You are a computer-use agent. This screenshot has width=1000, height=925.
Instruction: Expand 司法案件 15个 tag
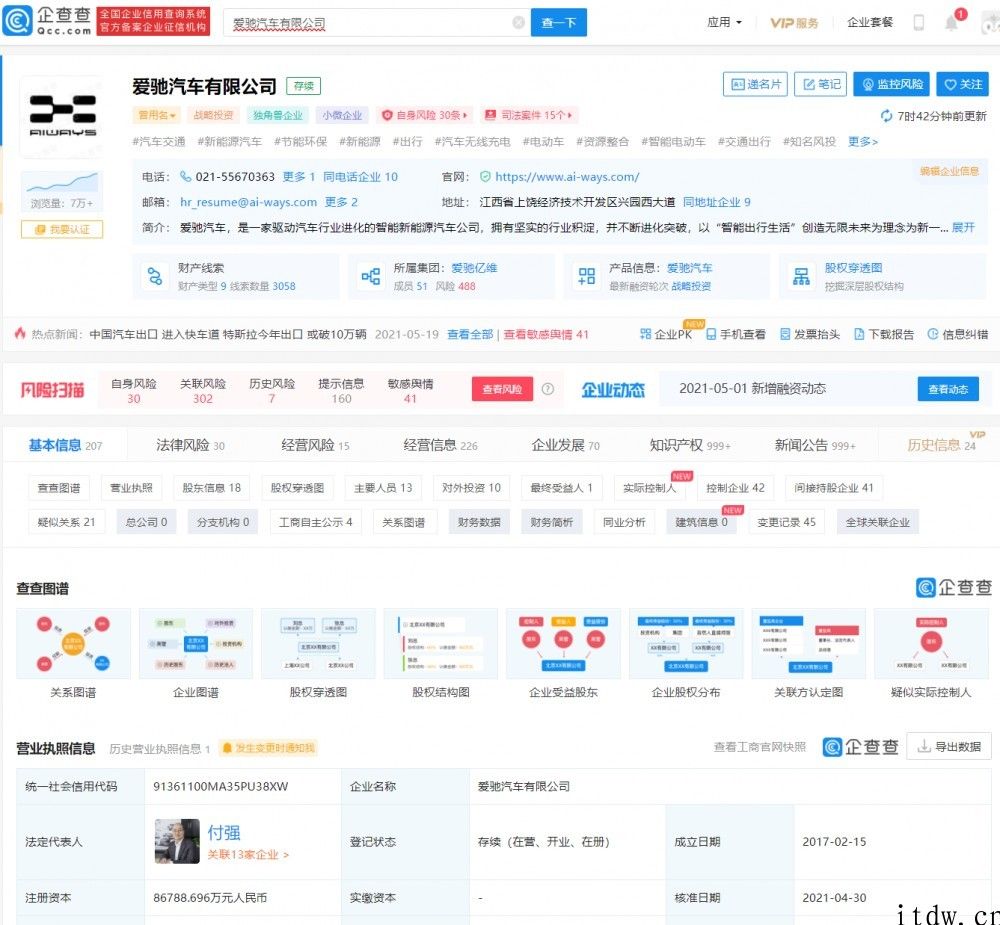pyautogui.click(x=529, y=115)
